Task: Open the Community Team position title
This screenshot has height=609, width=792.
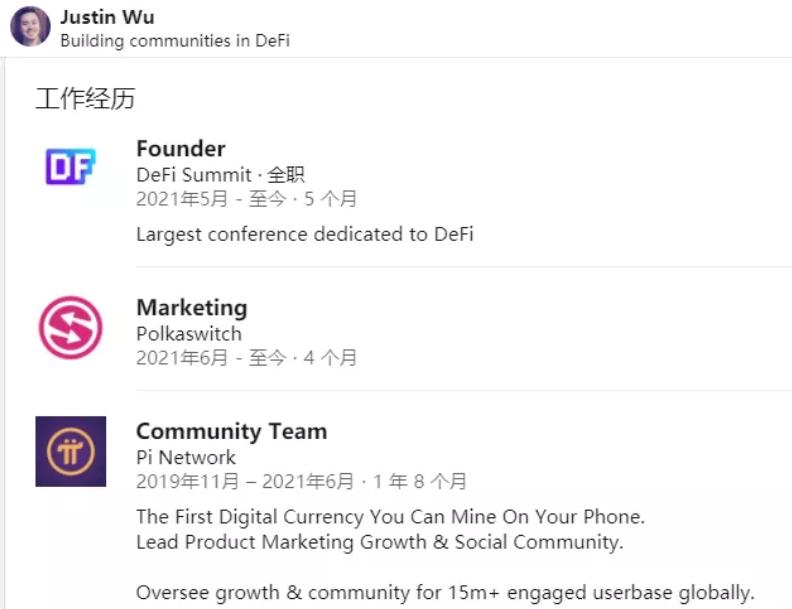Action: [x=231, y=432]
